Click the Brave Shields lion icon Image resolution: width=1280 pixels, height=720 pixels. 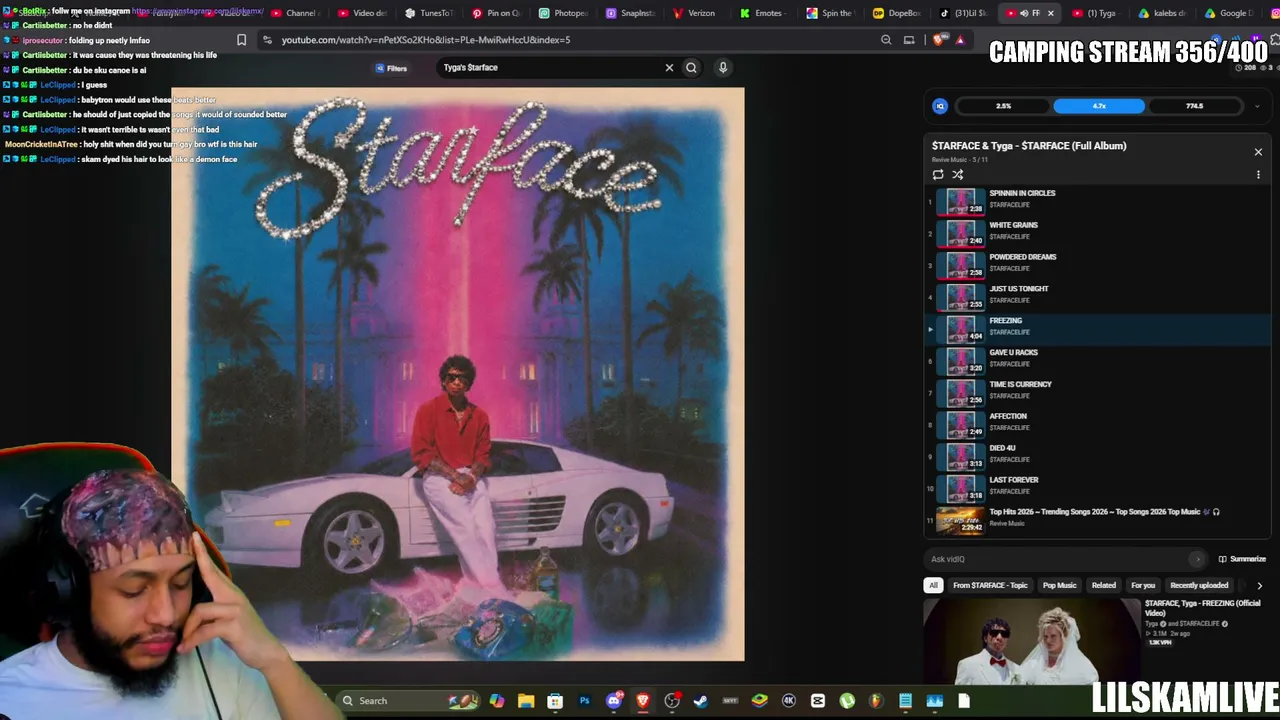(938, 40)
